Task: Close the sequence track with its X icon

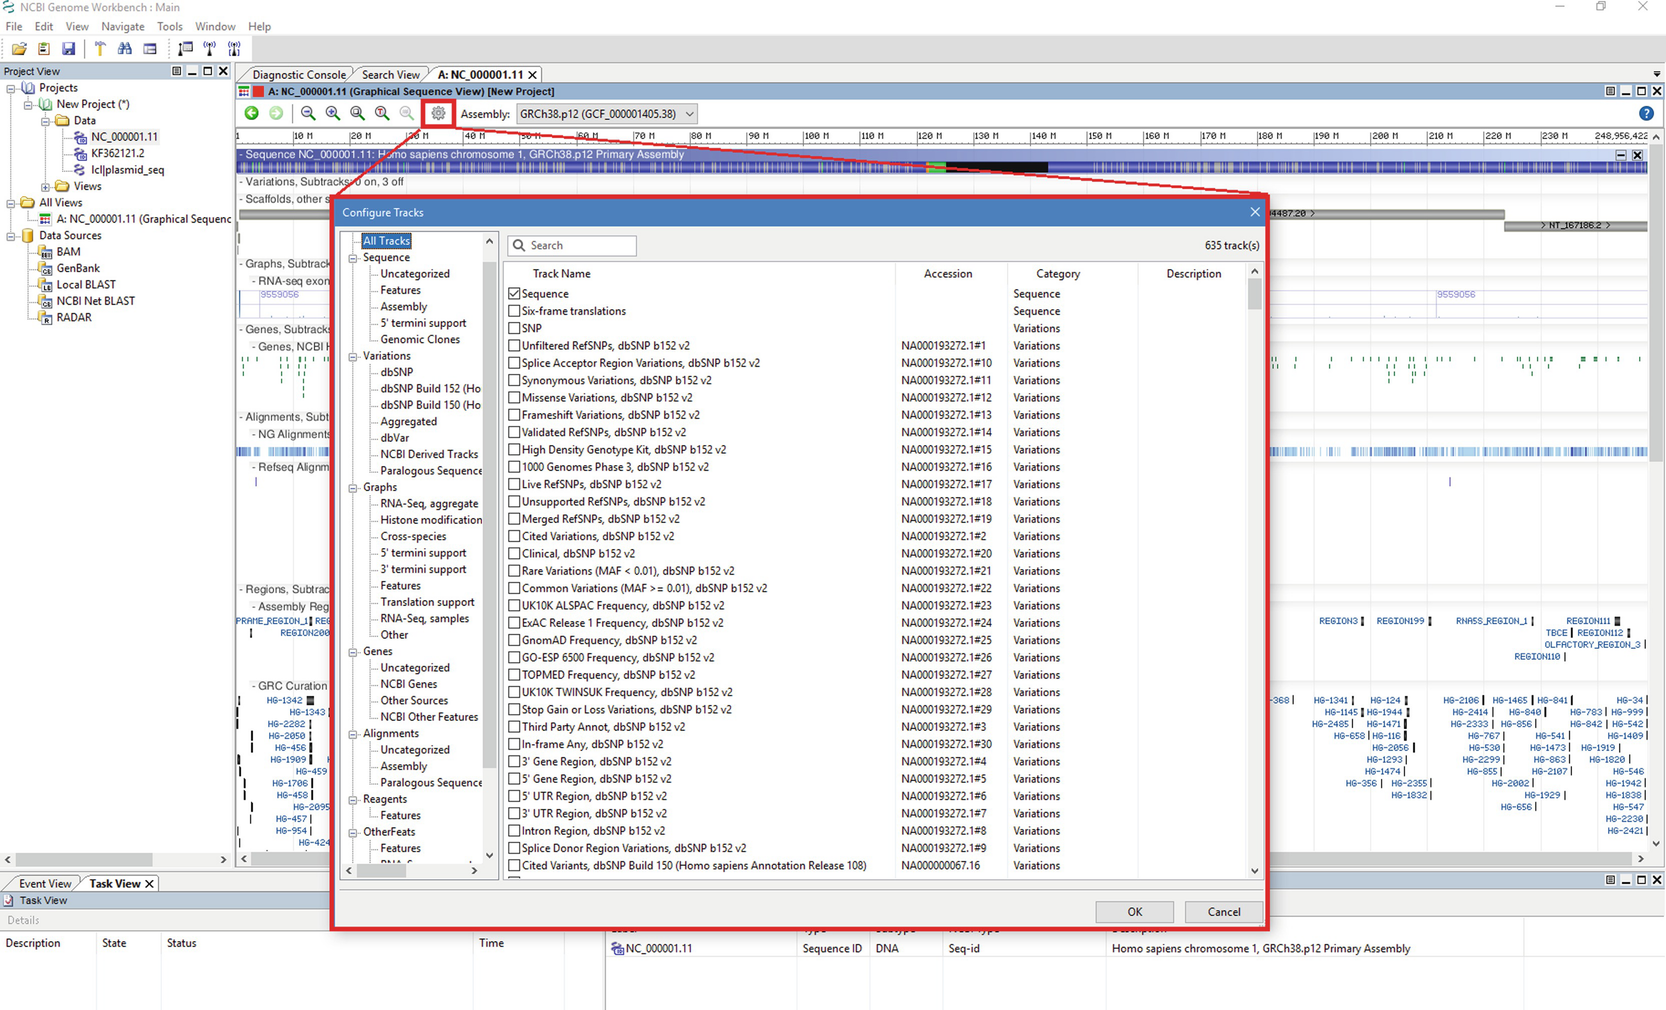Action: click(x=1637, y=155)
